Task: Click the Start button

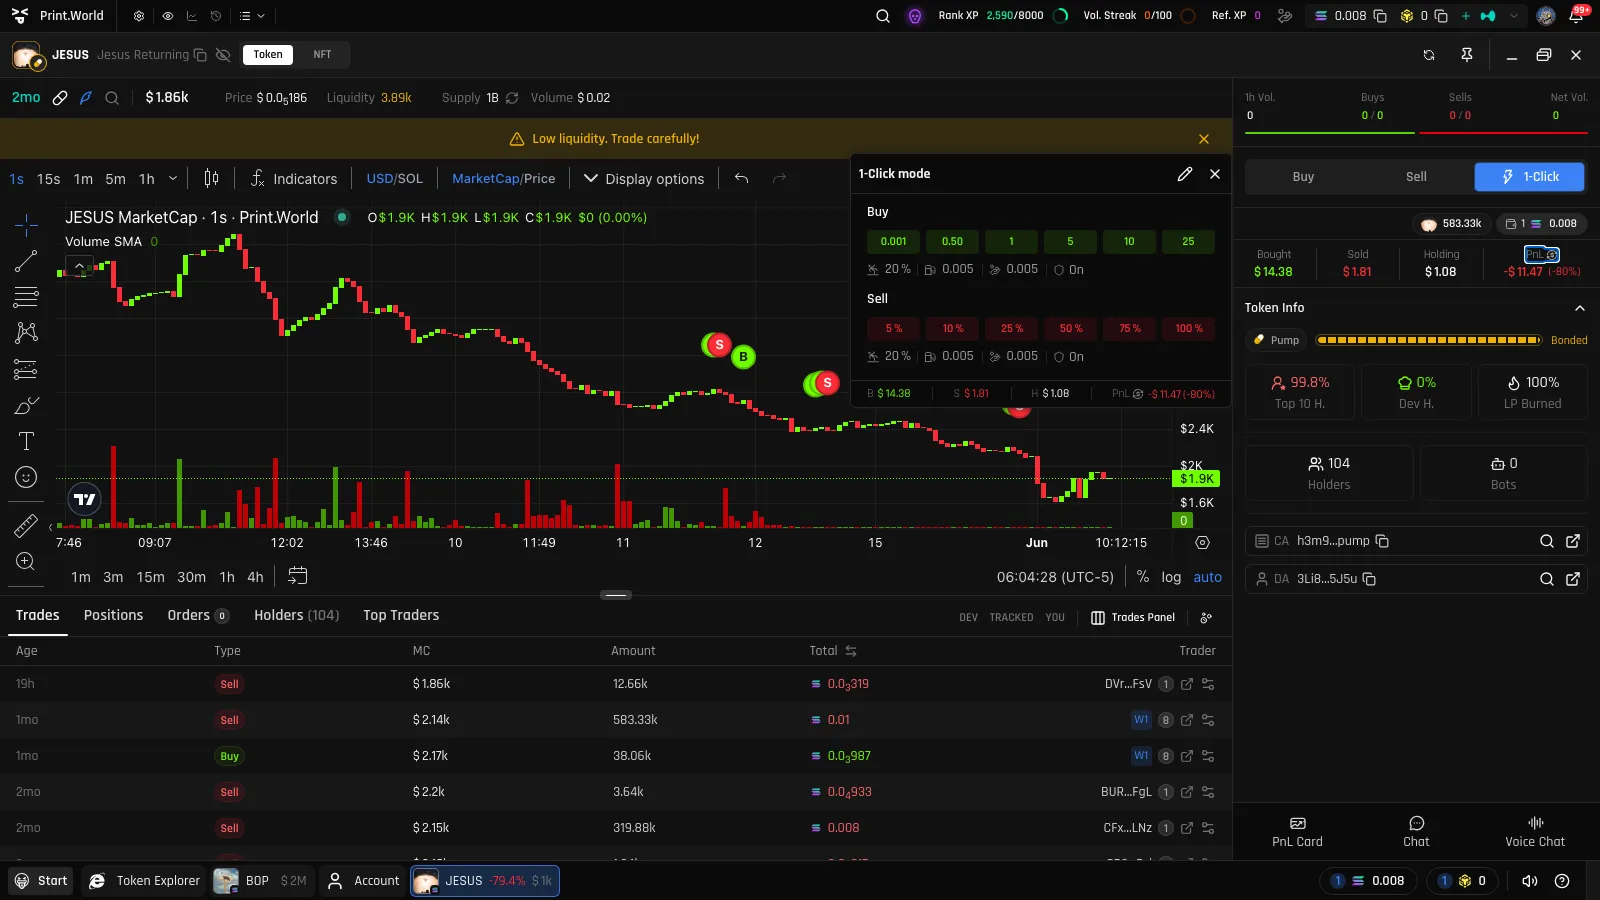Action: (x=41, y=881)
